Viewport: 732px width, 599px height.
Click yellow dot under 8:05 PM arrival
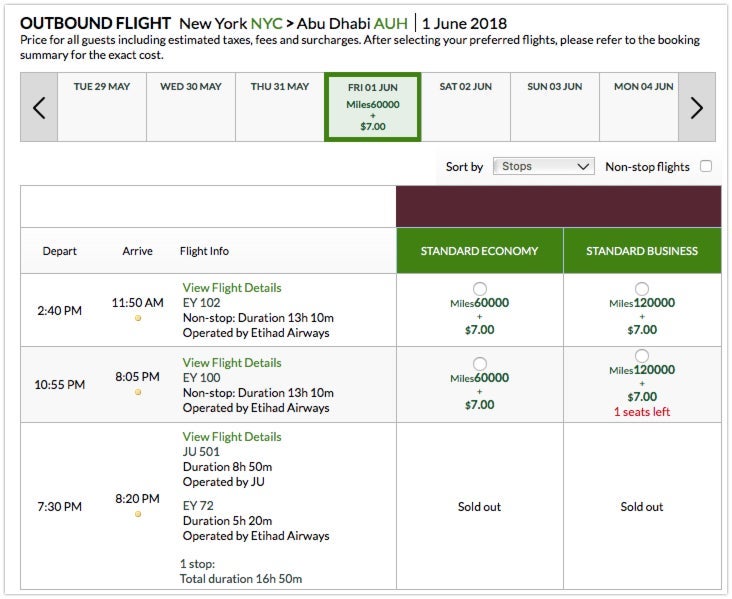(x=138, y=392)
